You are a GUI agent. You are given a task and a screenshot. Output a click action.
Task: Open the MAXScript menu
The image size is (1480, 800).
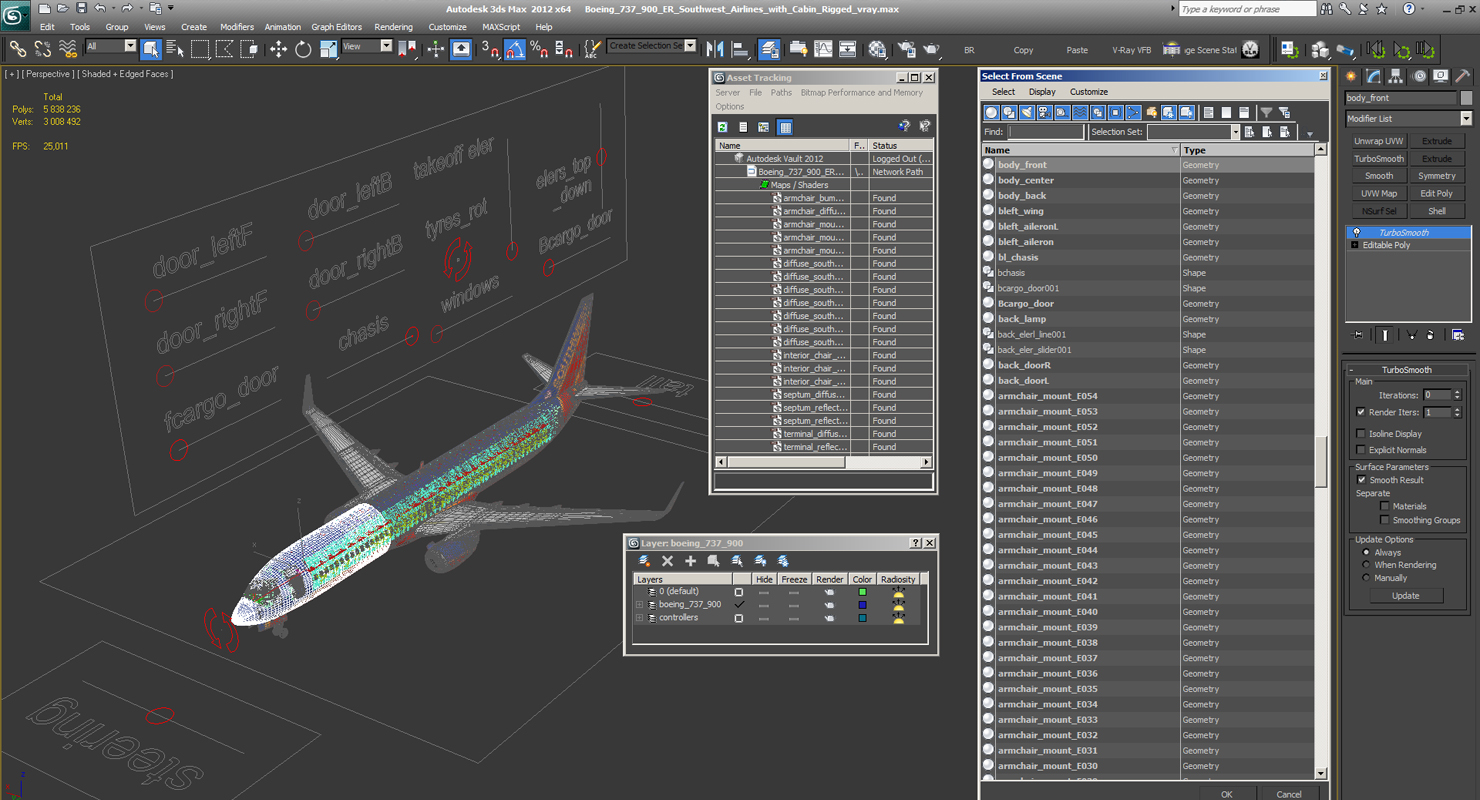501,27
